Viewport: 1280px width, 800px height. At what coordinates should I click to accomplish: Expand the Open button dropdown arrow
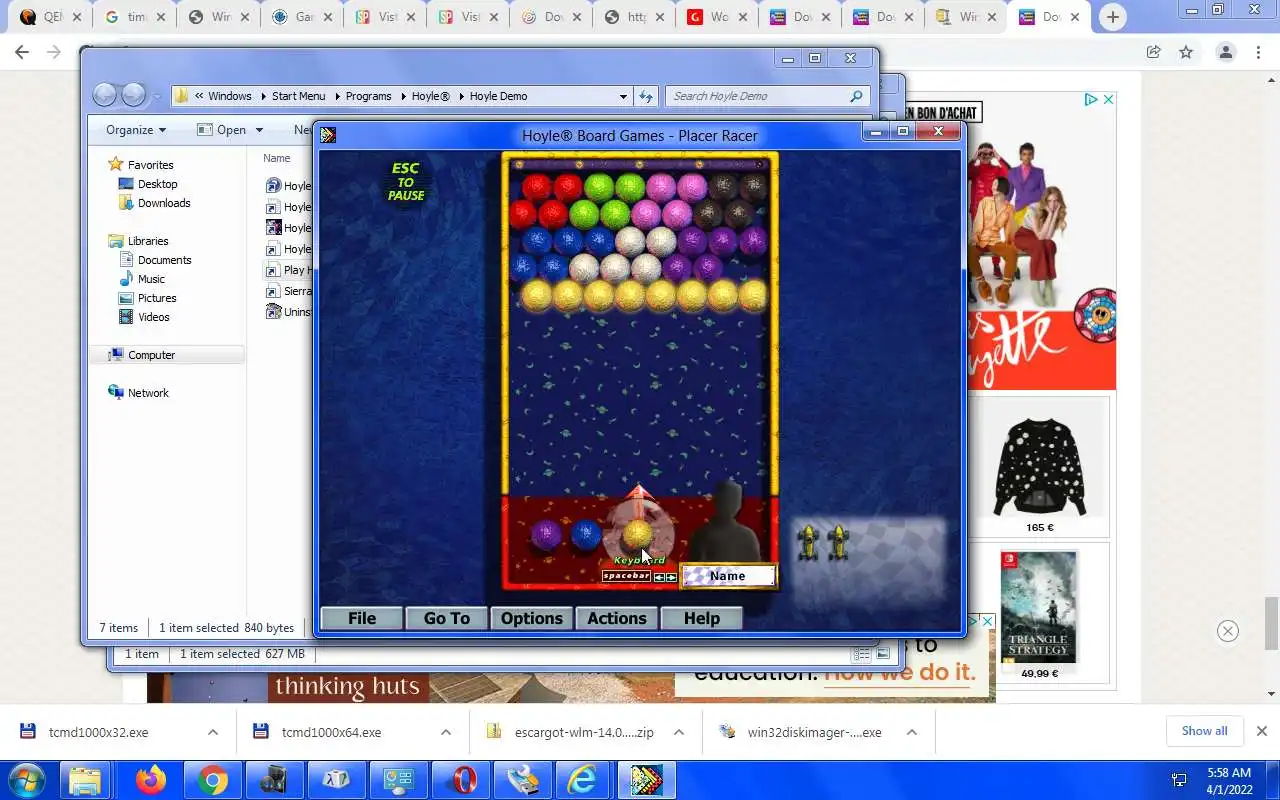click(259, 130)
